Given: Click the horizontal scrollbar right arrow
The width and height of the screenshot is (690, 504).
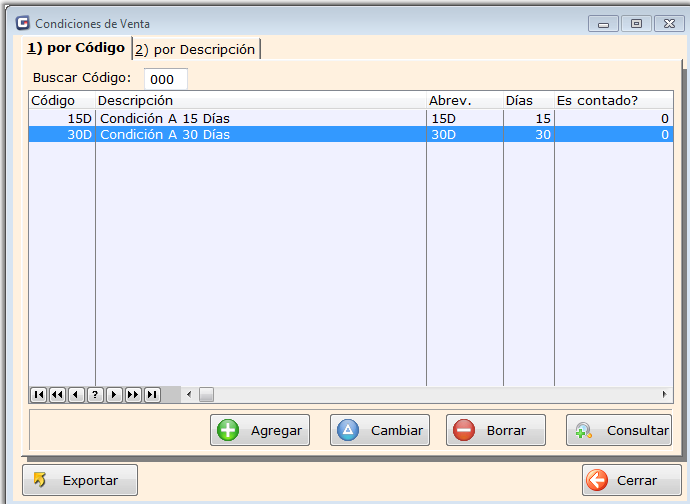Looking at the screenshot, I should (665, 395).
